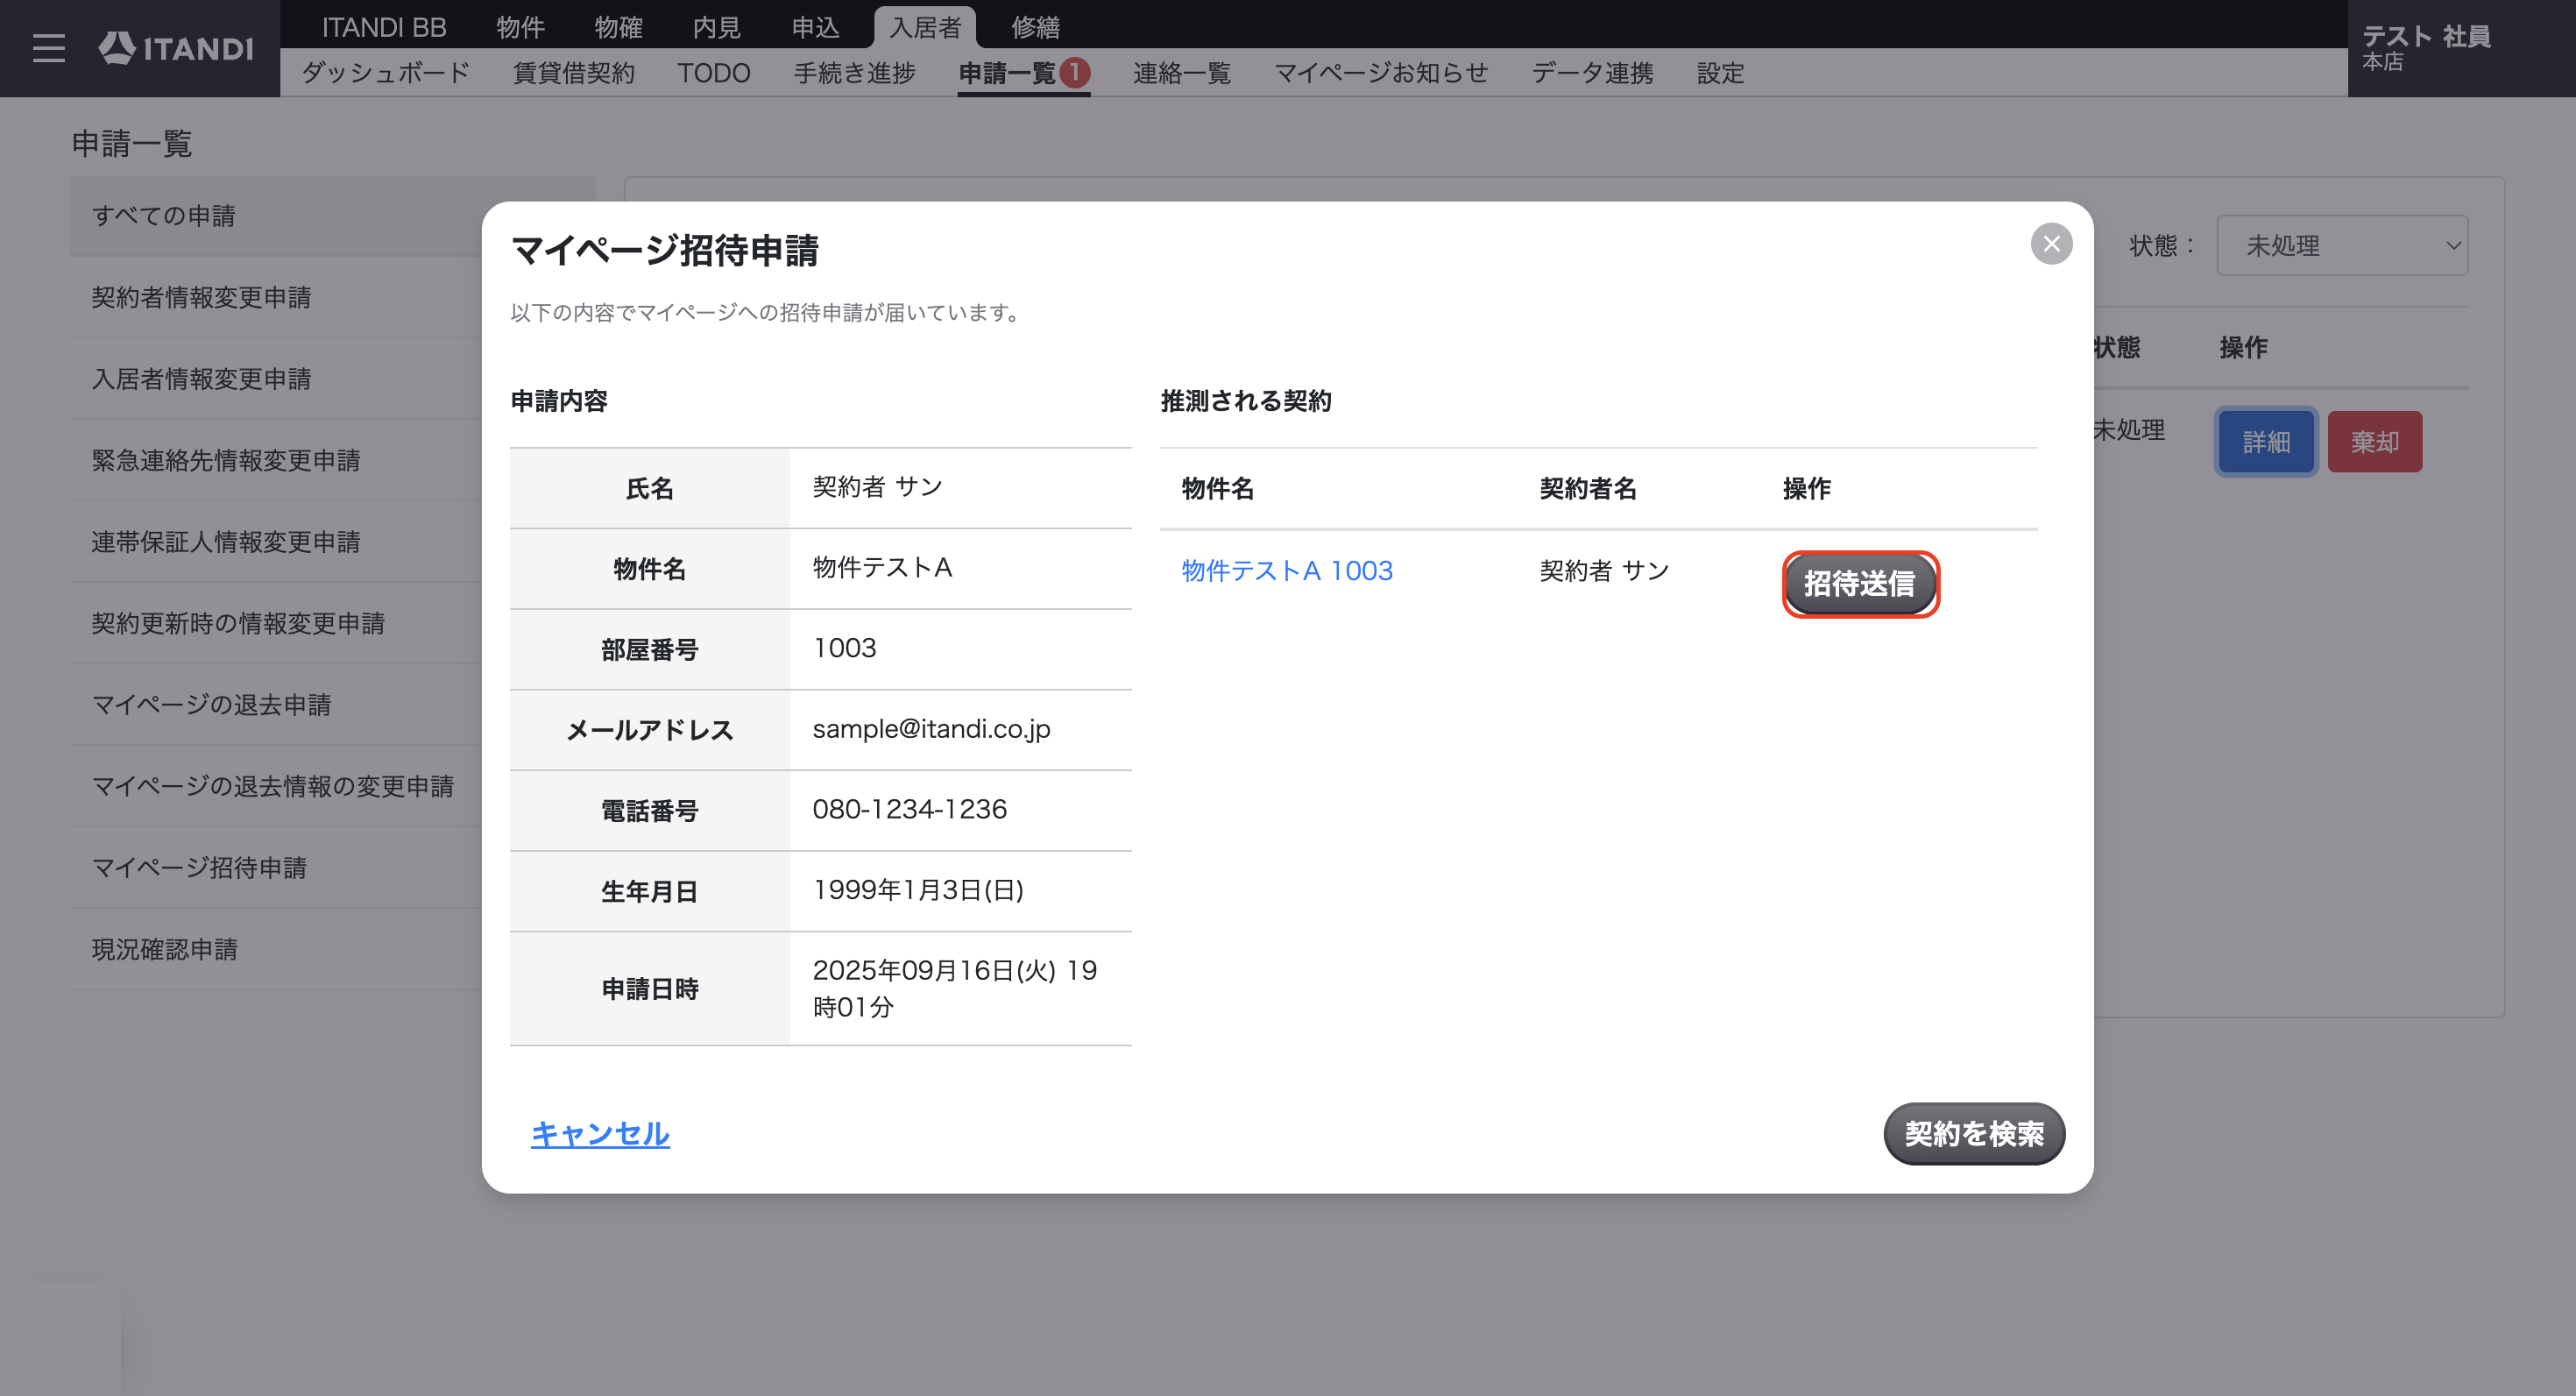Viewport: 2576px width, 1396px height.
Task: Open the 設定 menu item
Action: pos(1720,73)
